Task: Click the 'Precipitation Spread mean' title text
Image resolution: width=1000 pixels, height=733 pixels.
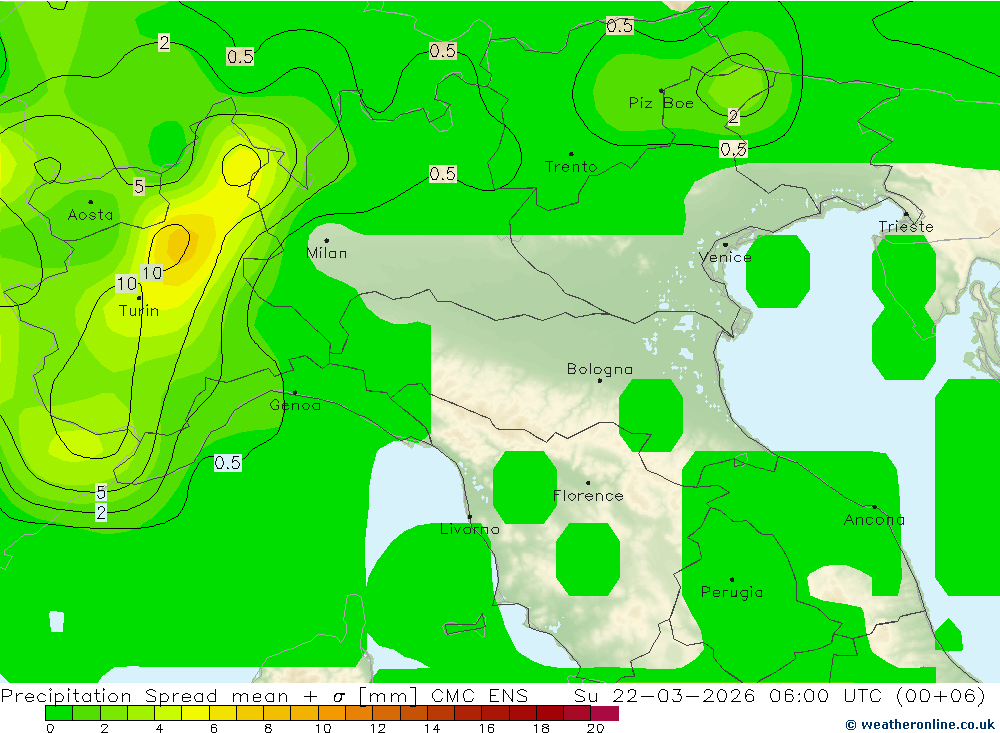Action: pos(145,695)
